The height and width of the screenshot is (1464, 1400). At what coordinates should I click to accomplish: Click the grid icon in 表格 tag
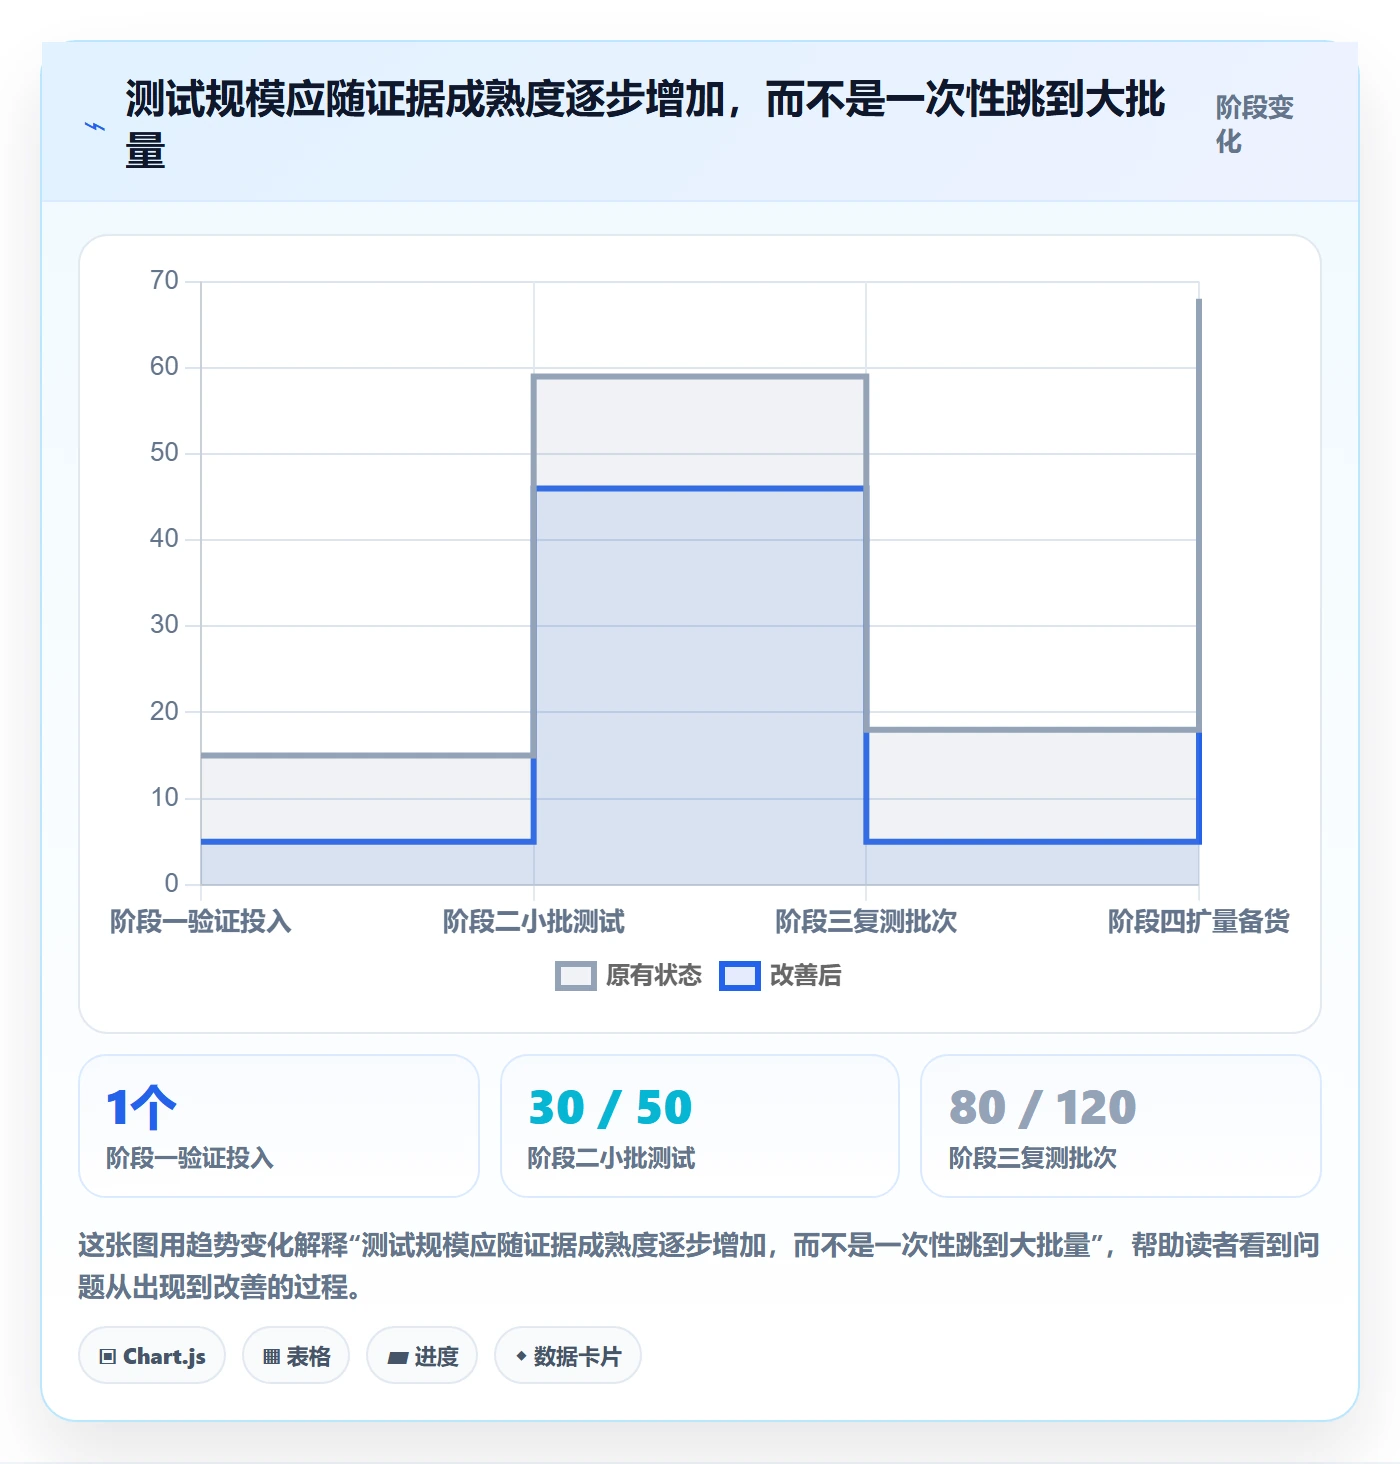click(271, 1357)
